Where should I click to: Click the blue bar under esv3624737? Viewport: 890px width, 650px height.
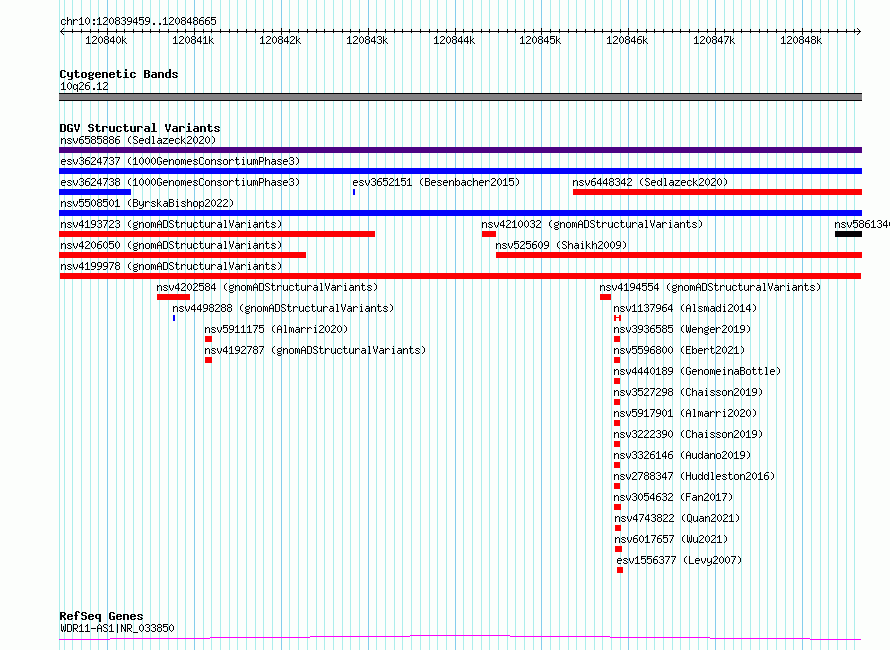tap(460, 171)
